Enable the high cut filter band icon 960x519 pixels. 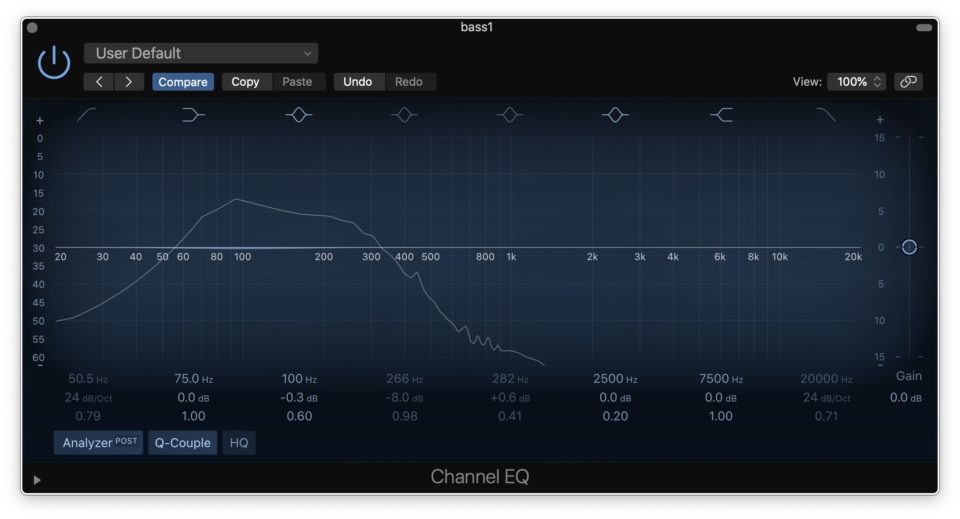tap(826, 116)
